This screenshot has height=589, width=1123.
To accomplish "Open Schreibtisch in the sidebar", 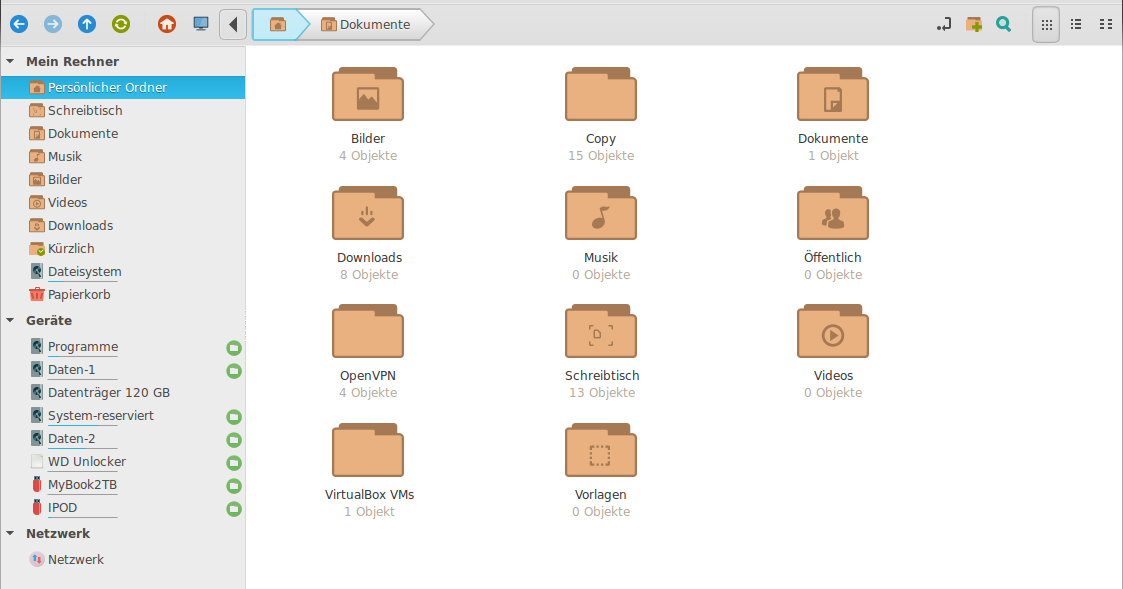I will coord(122,110).
